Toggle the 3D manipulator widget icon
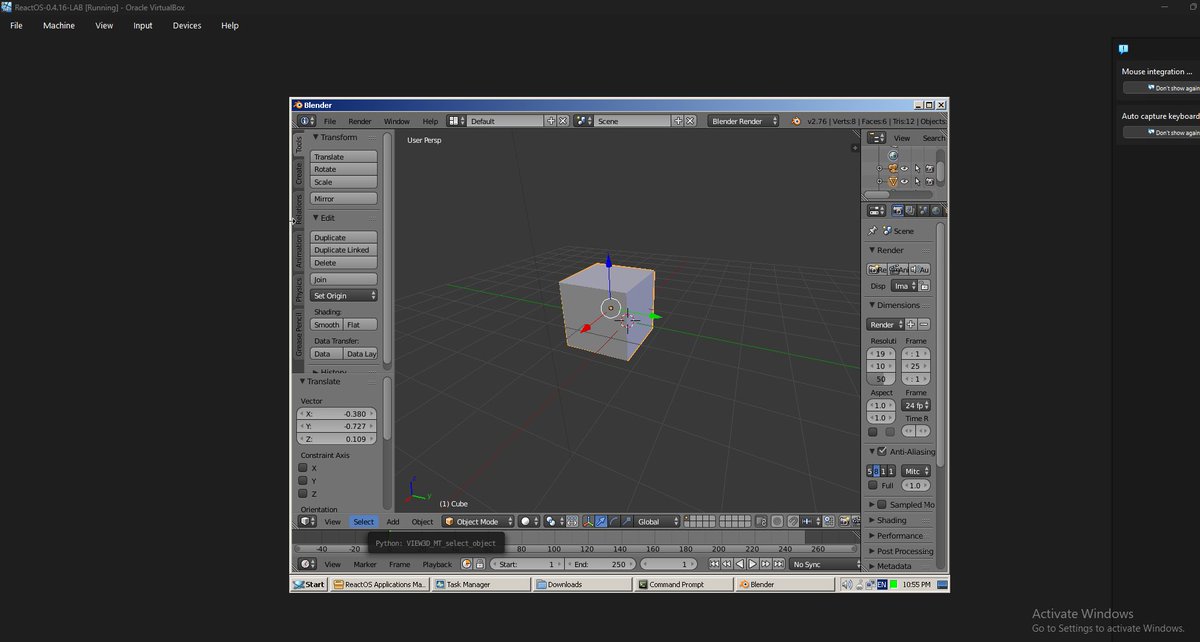 pyautogui.click(x=588, y=521)
